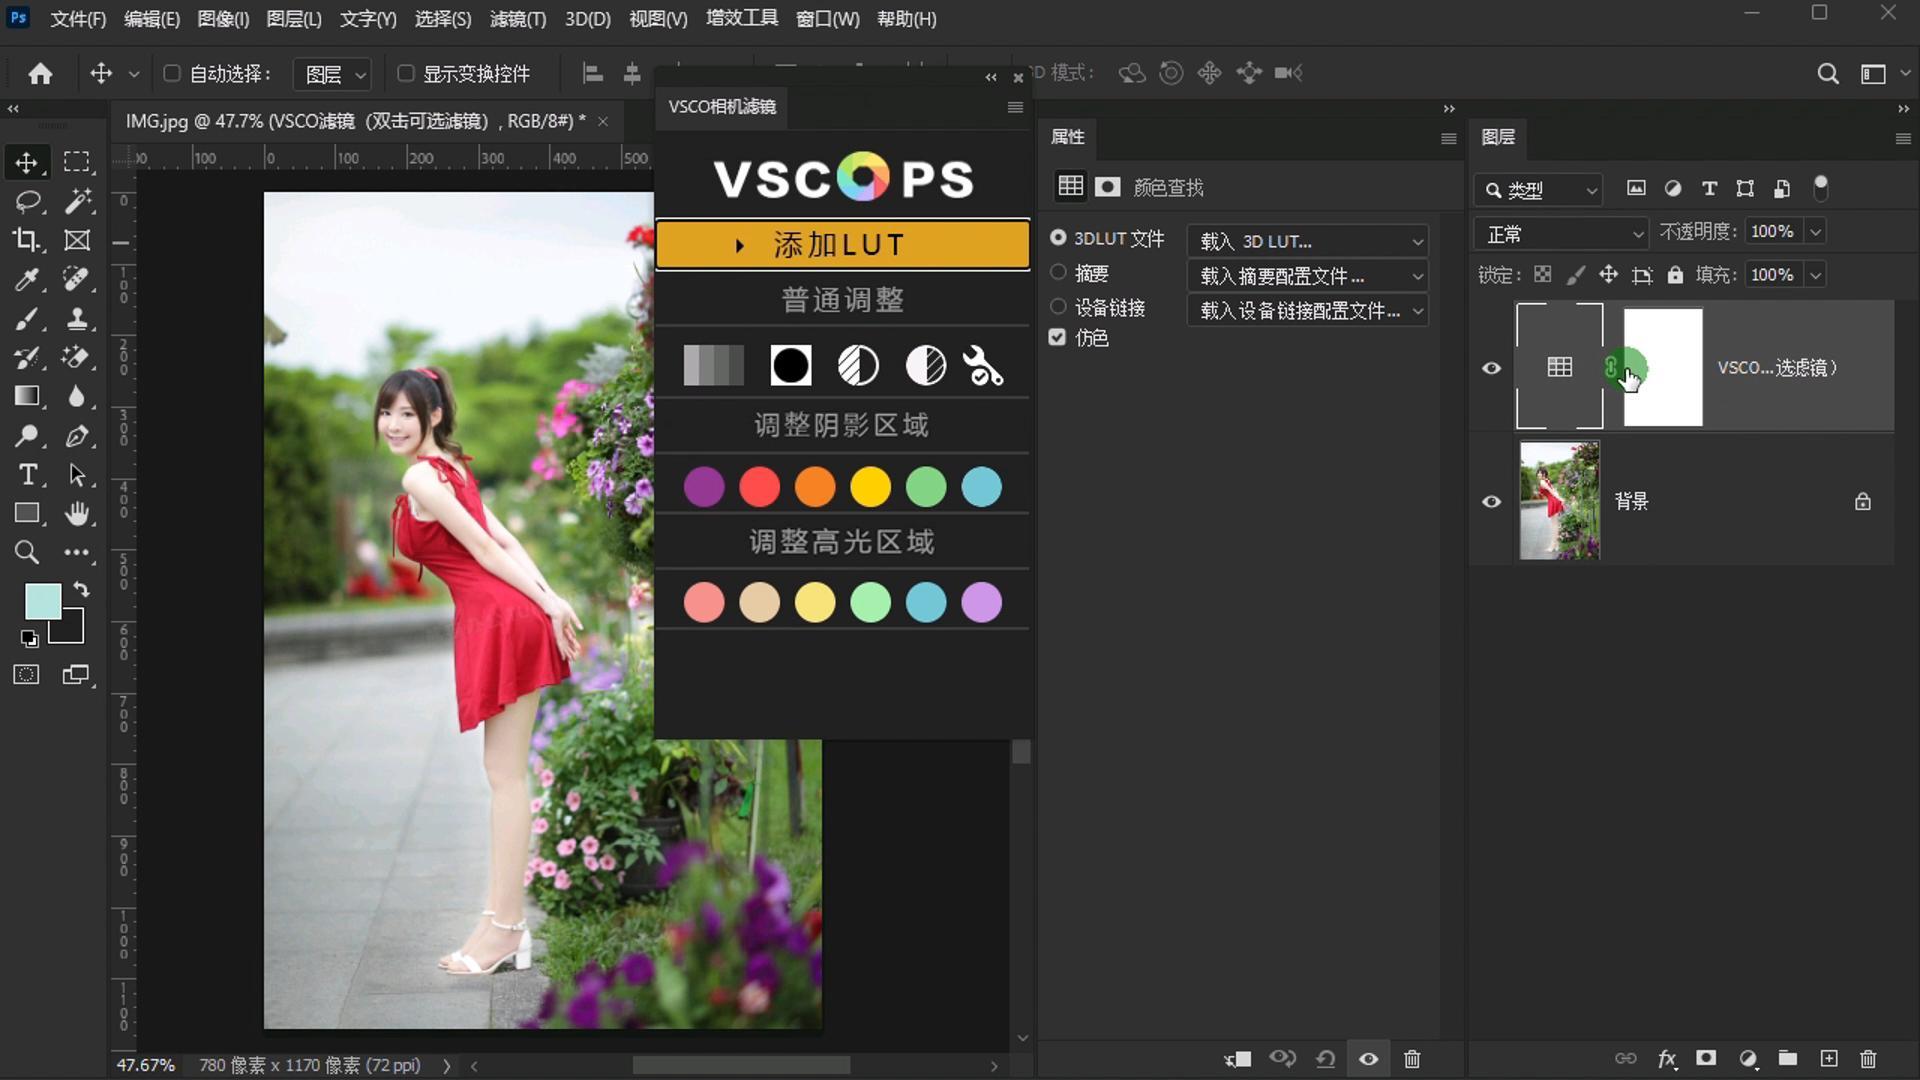Open layer style fx menu
1920x1080 pixels.
pyautogui.click(x=1667, y=1058)
